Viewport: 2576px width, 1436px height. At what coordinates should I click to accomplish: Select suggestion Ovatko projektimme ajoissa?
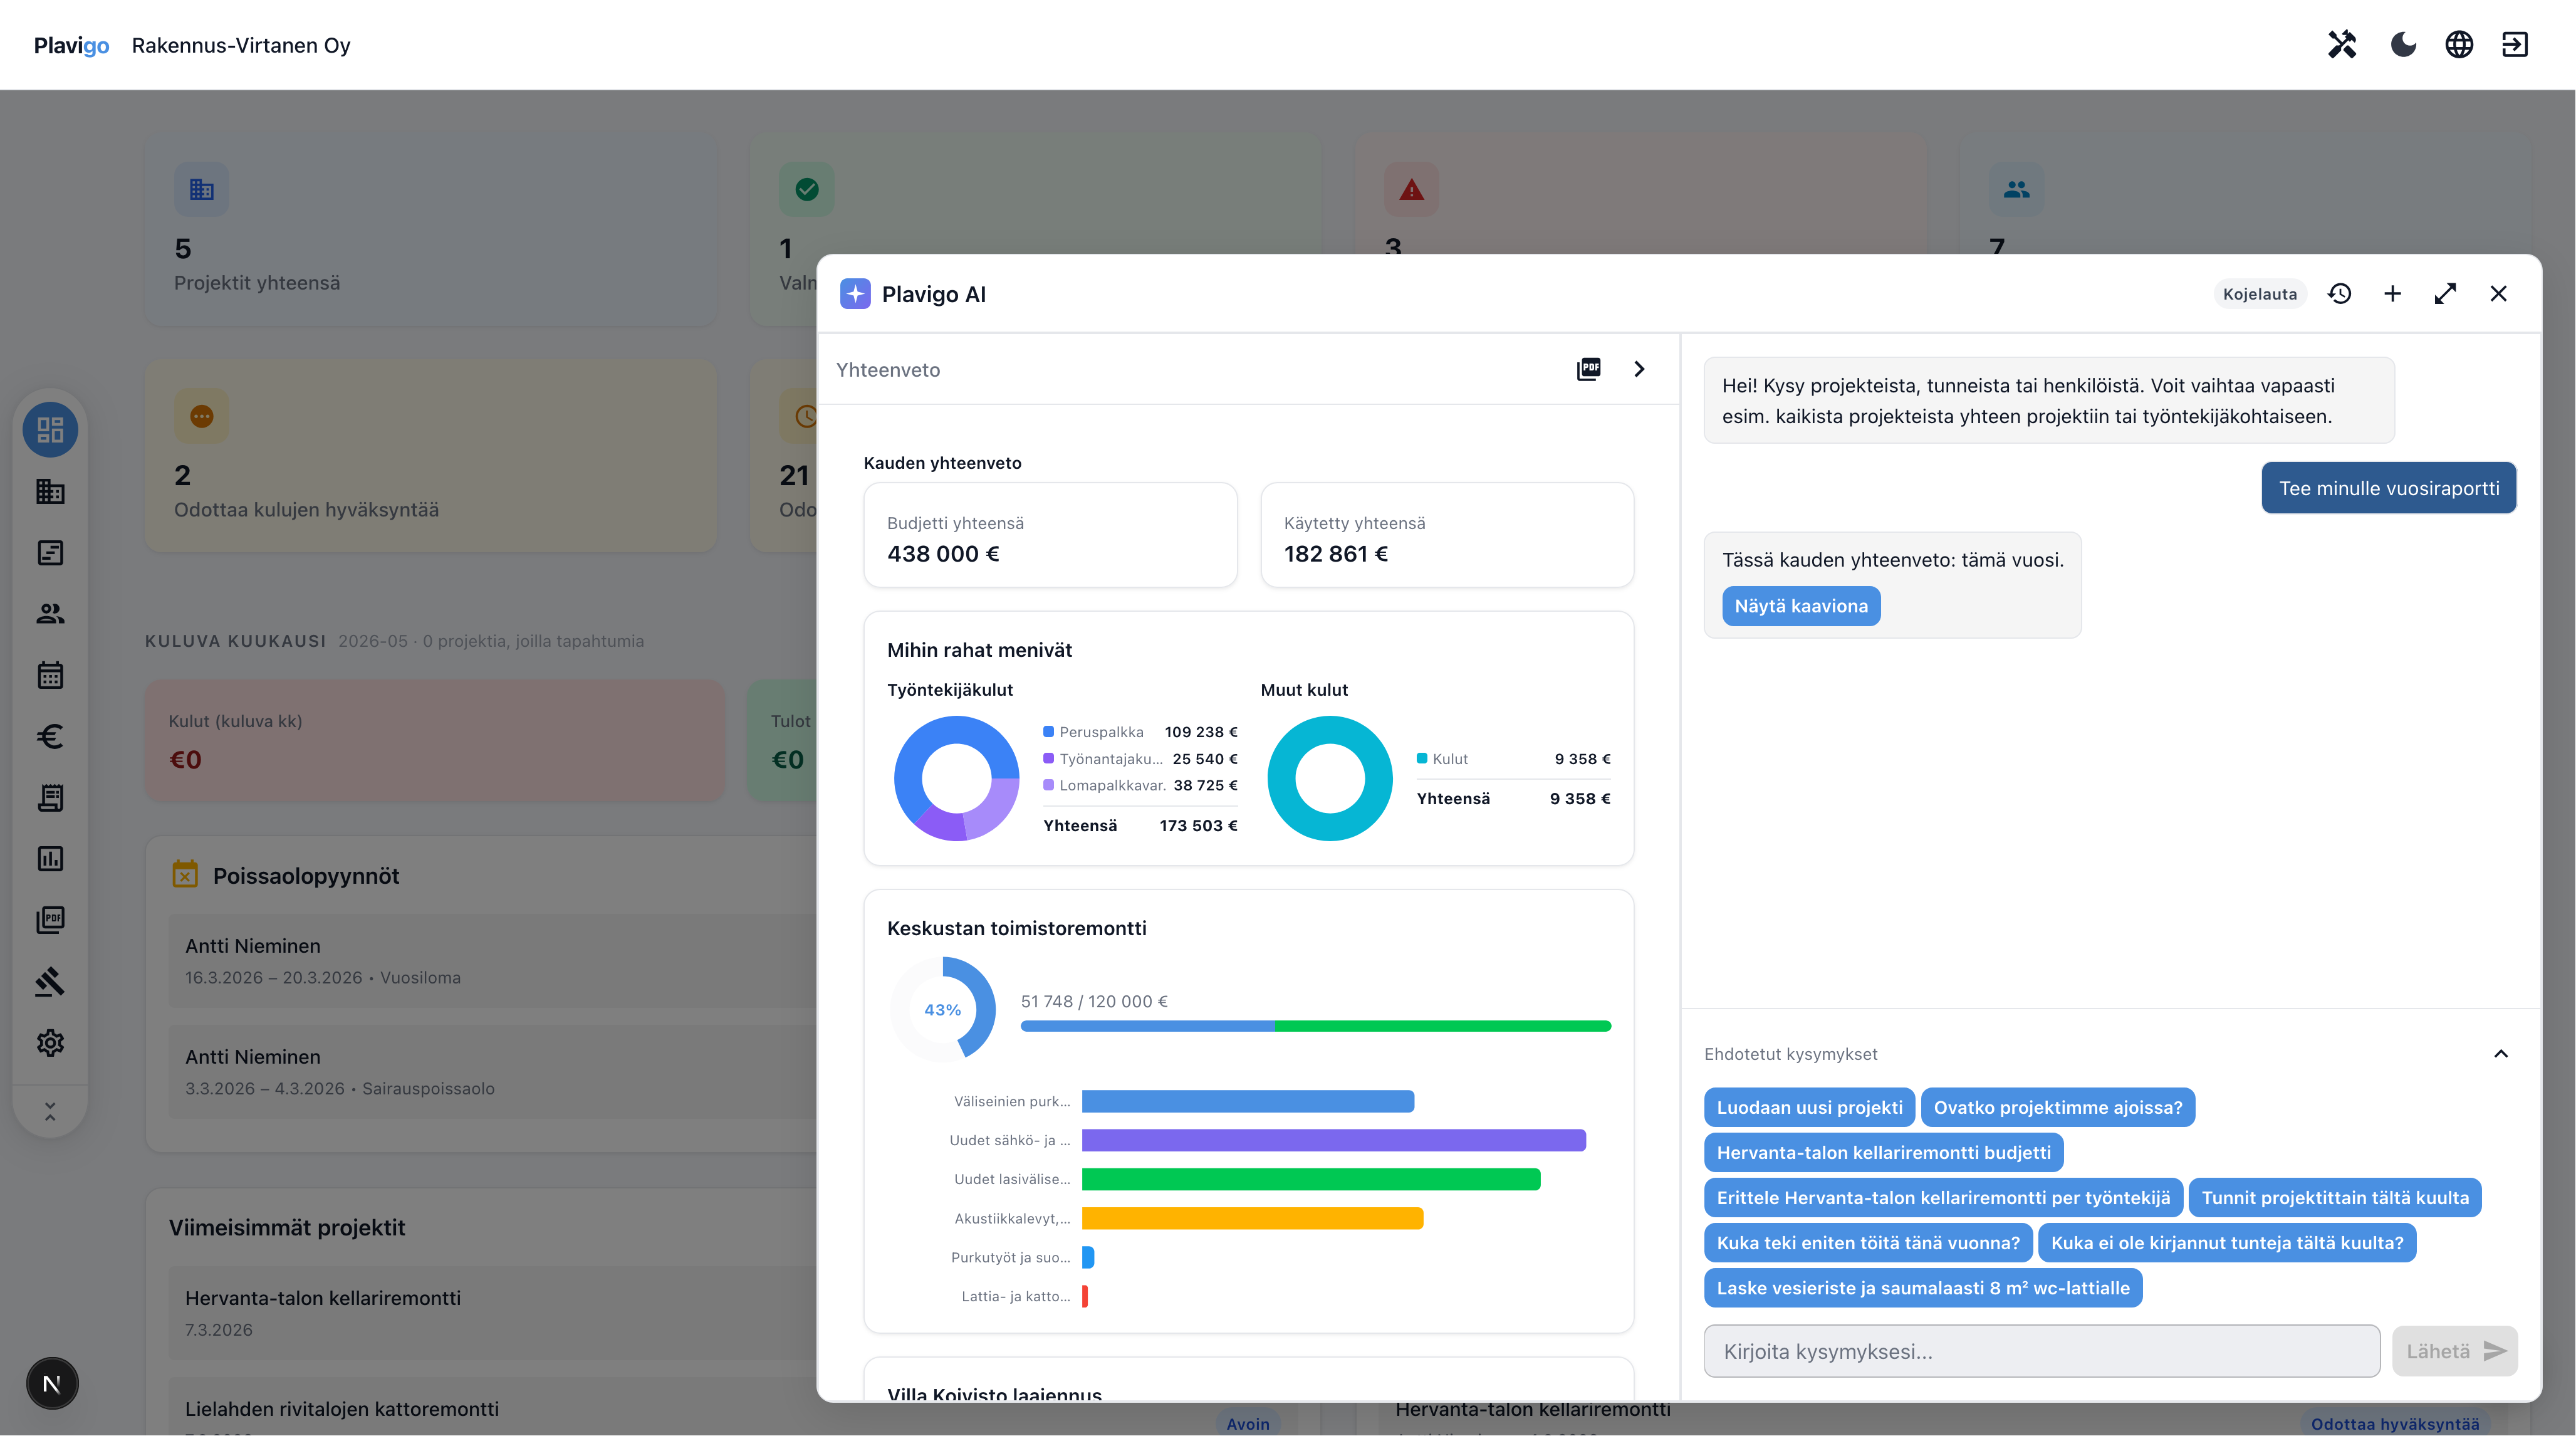[2058, 1108]
